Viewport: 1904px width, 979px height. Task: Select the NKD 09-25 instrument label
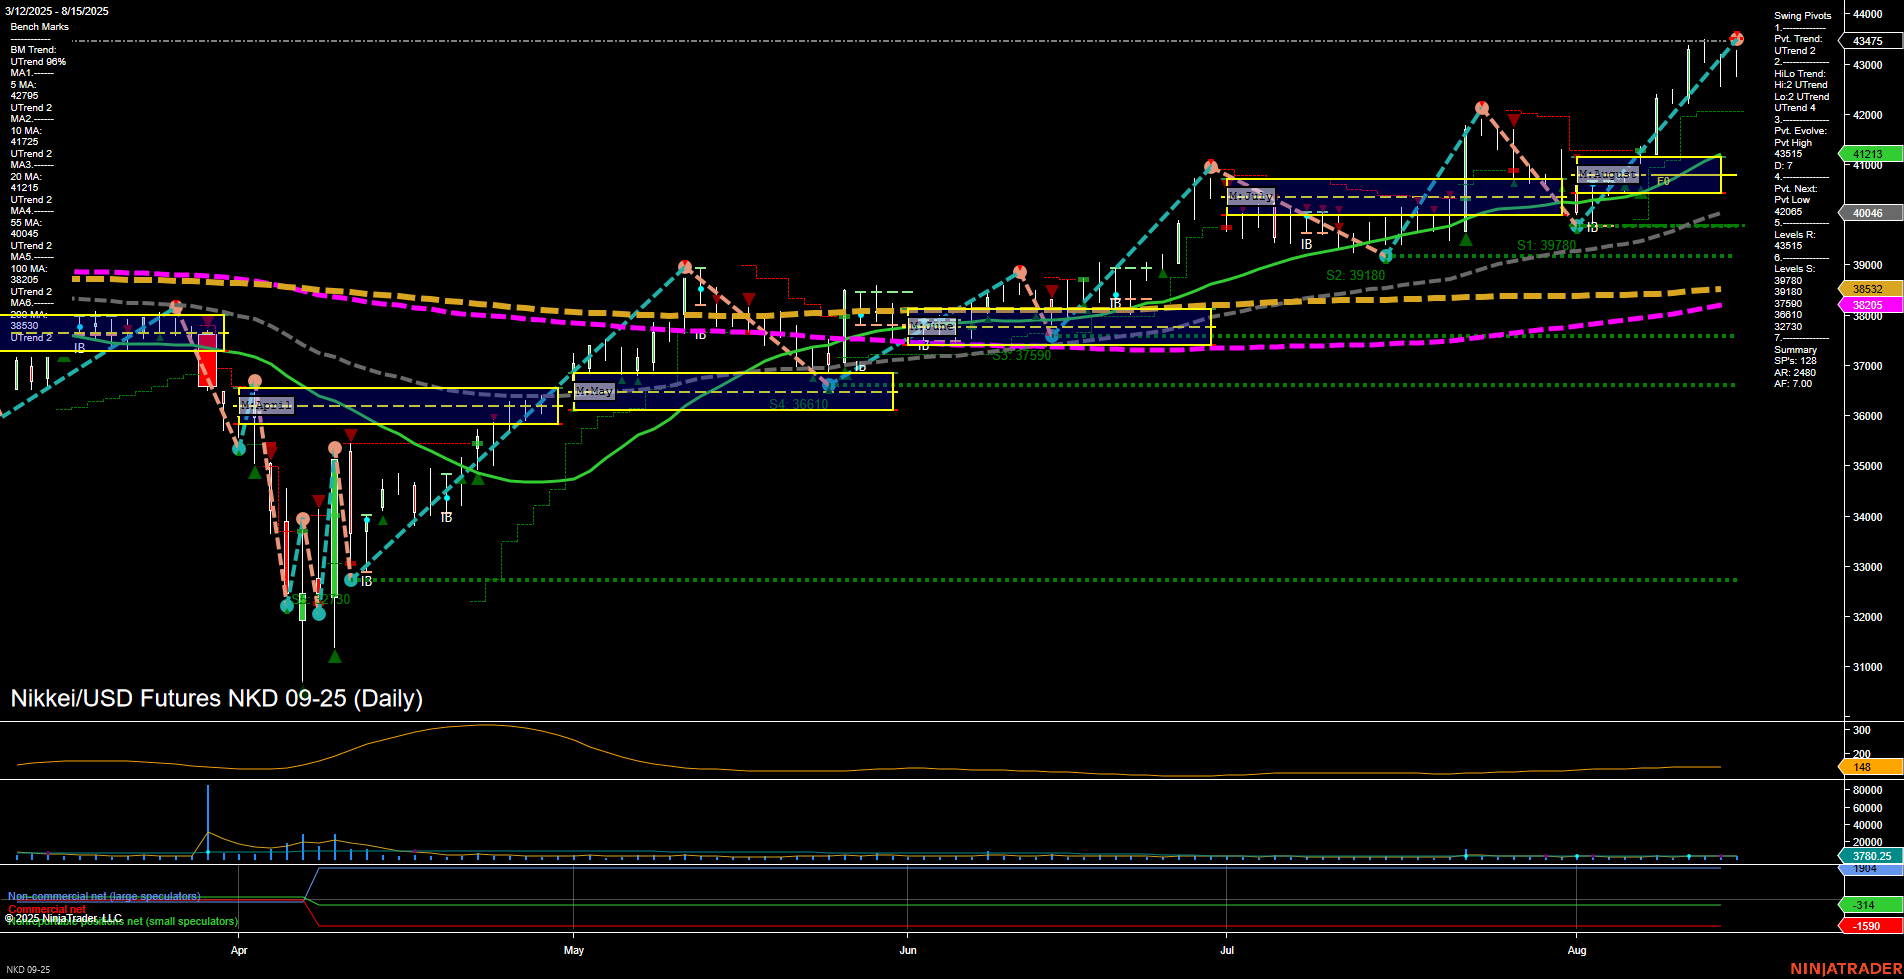pyautogui.click(x=29, y=970)
